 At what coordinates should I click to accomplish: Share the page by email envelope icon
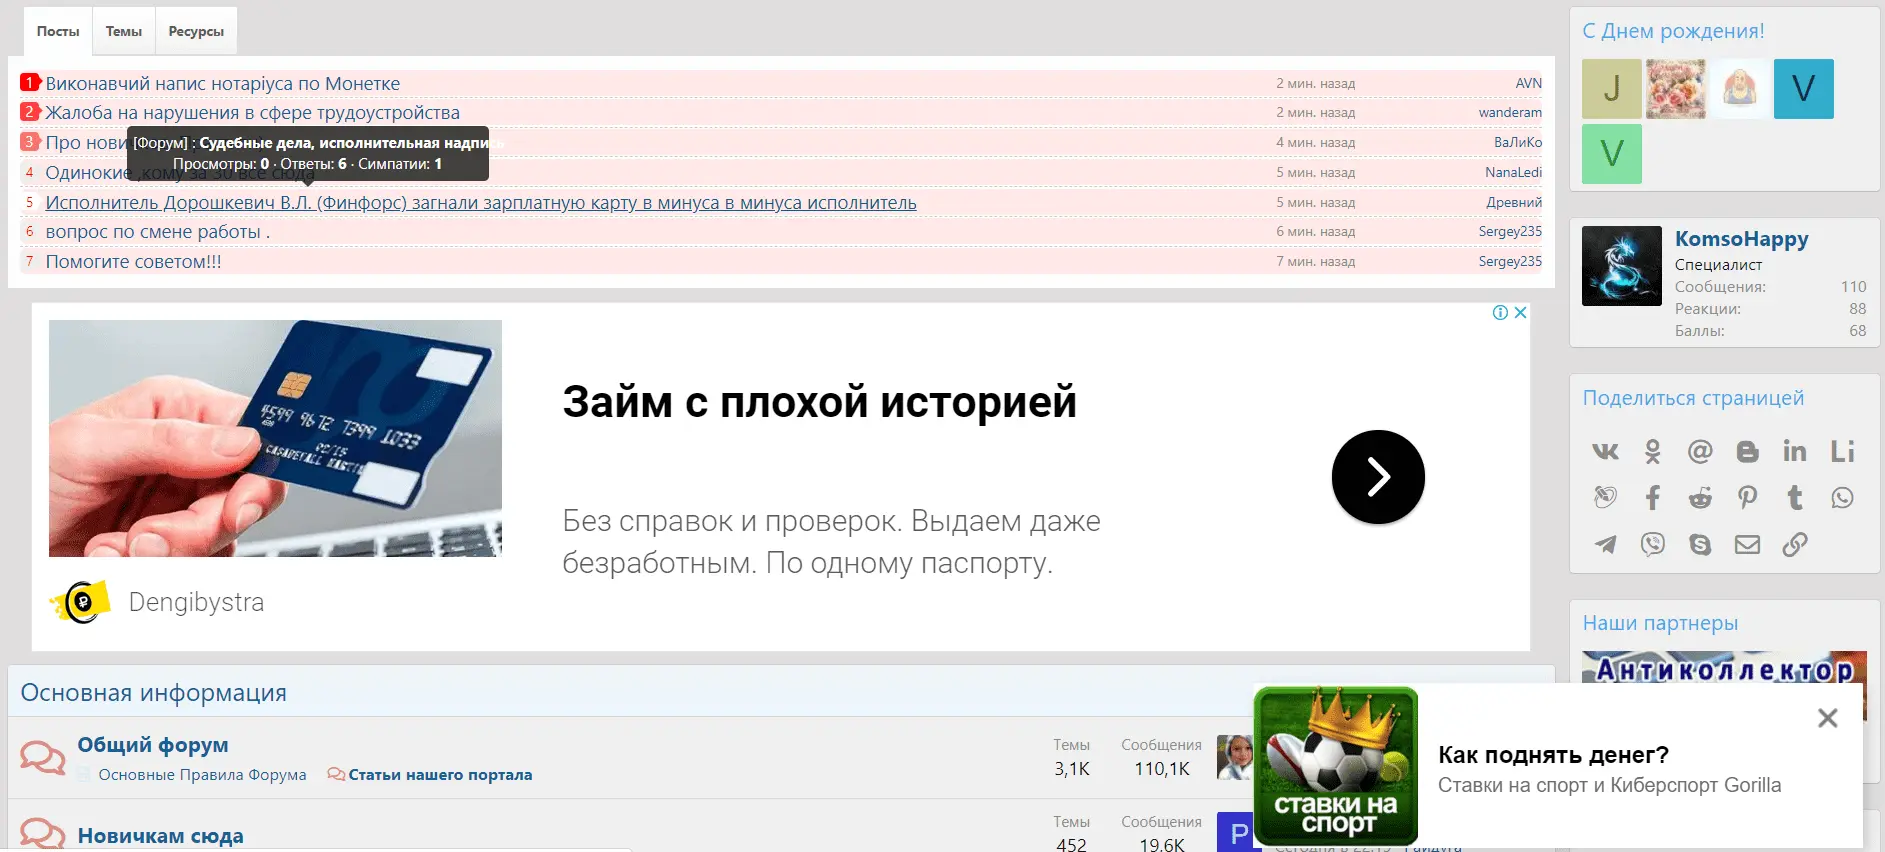tap(1747, 544)
